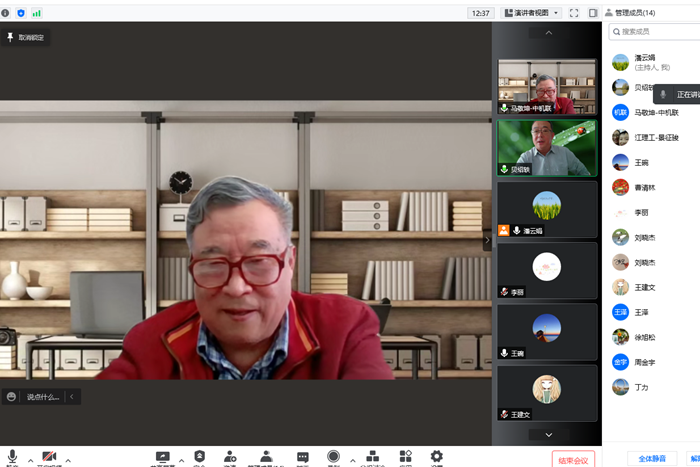Screen dimensions: 700x467
Task: Mute the microphone in bottom toolbar
Action: click(x=12, y=456)
